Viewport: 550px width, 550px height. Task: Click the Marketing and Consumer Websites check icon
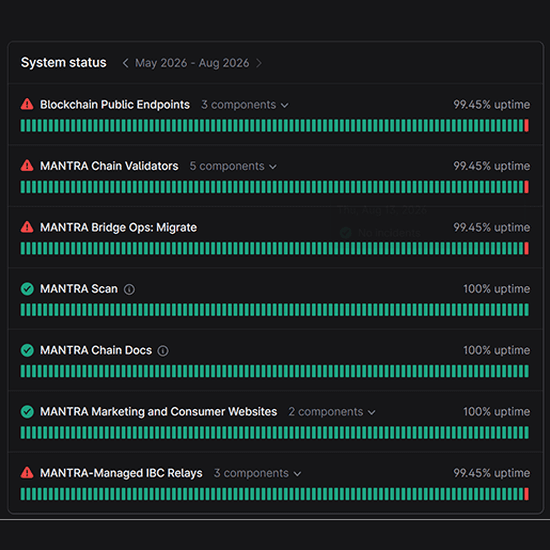27,411
